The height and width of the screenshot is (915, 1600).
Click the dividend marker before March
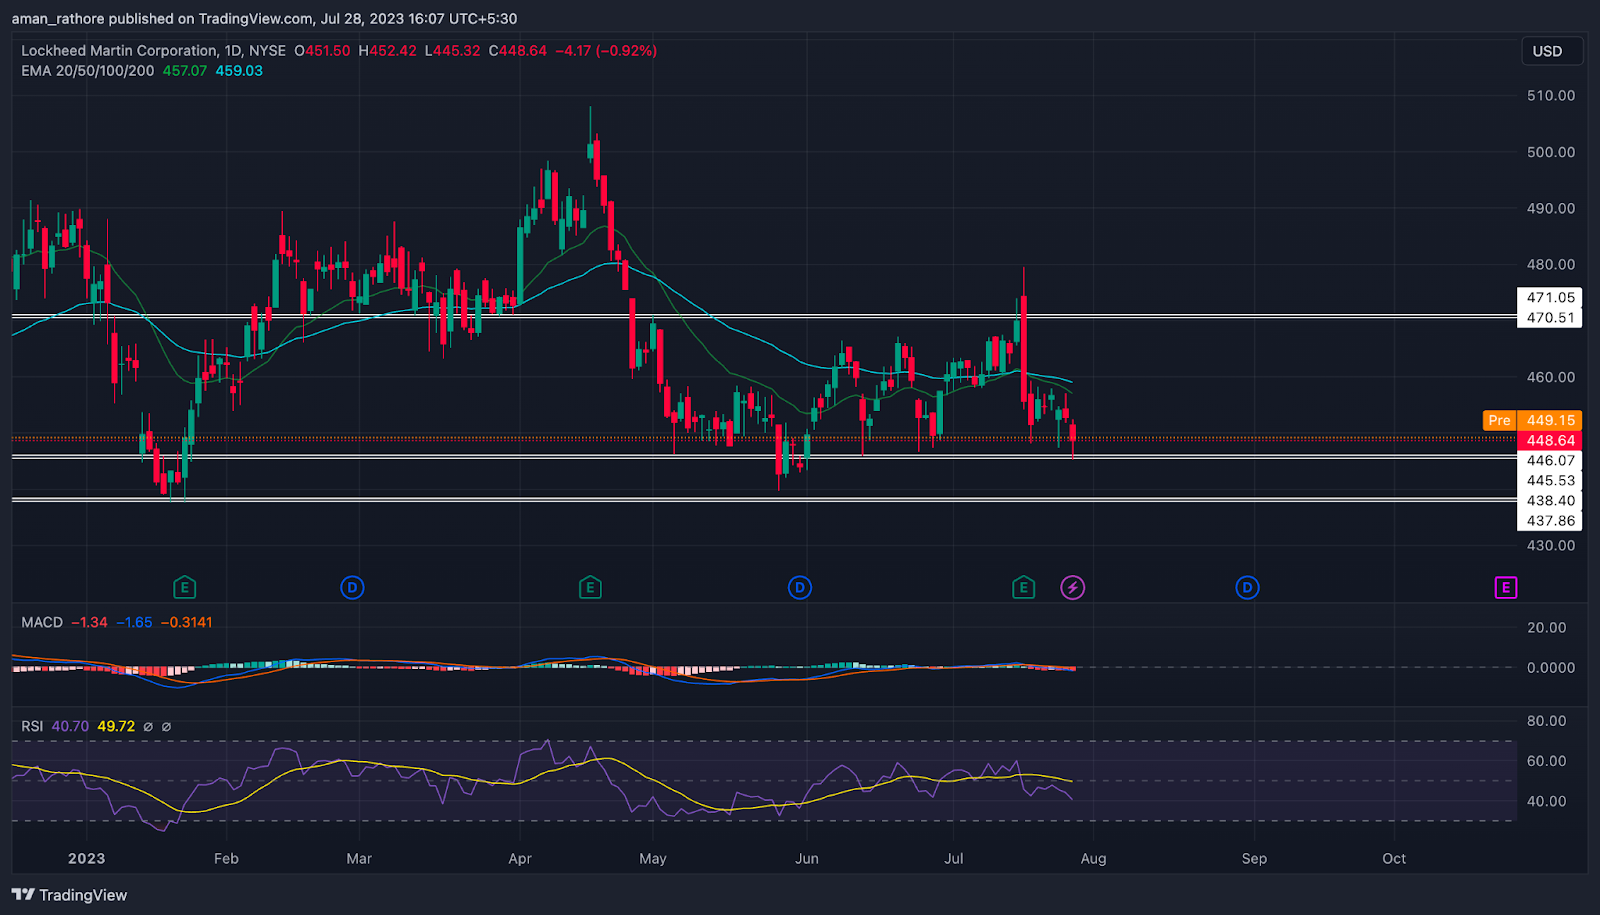pos(352,587)
